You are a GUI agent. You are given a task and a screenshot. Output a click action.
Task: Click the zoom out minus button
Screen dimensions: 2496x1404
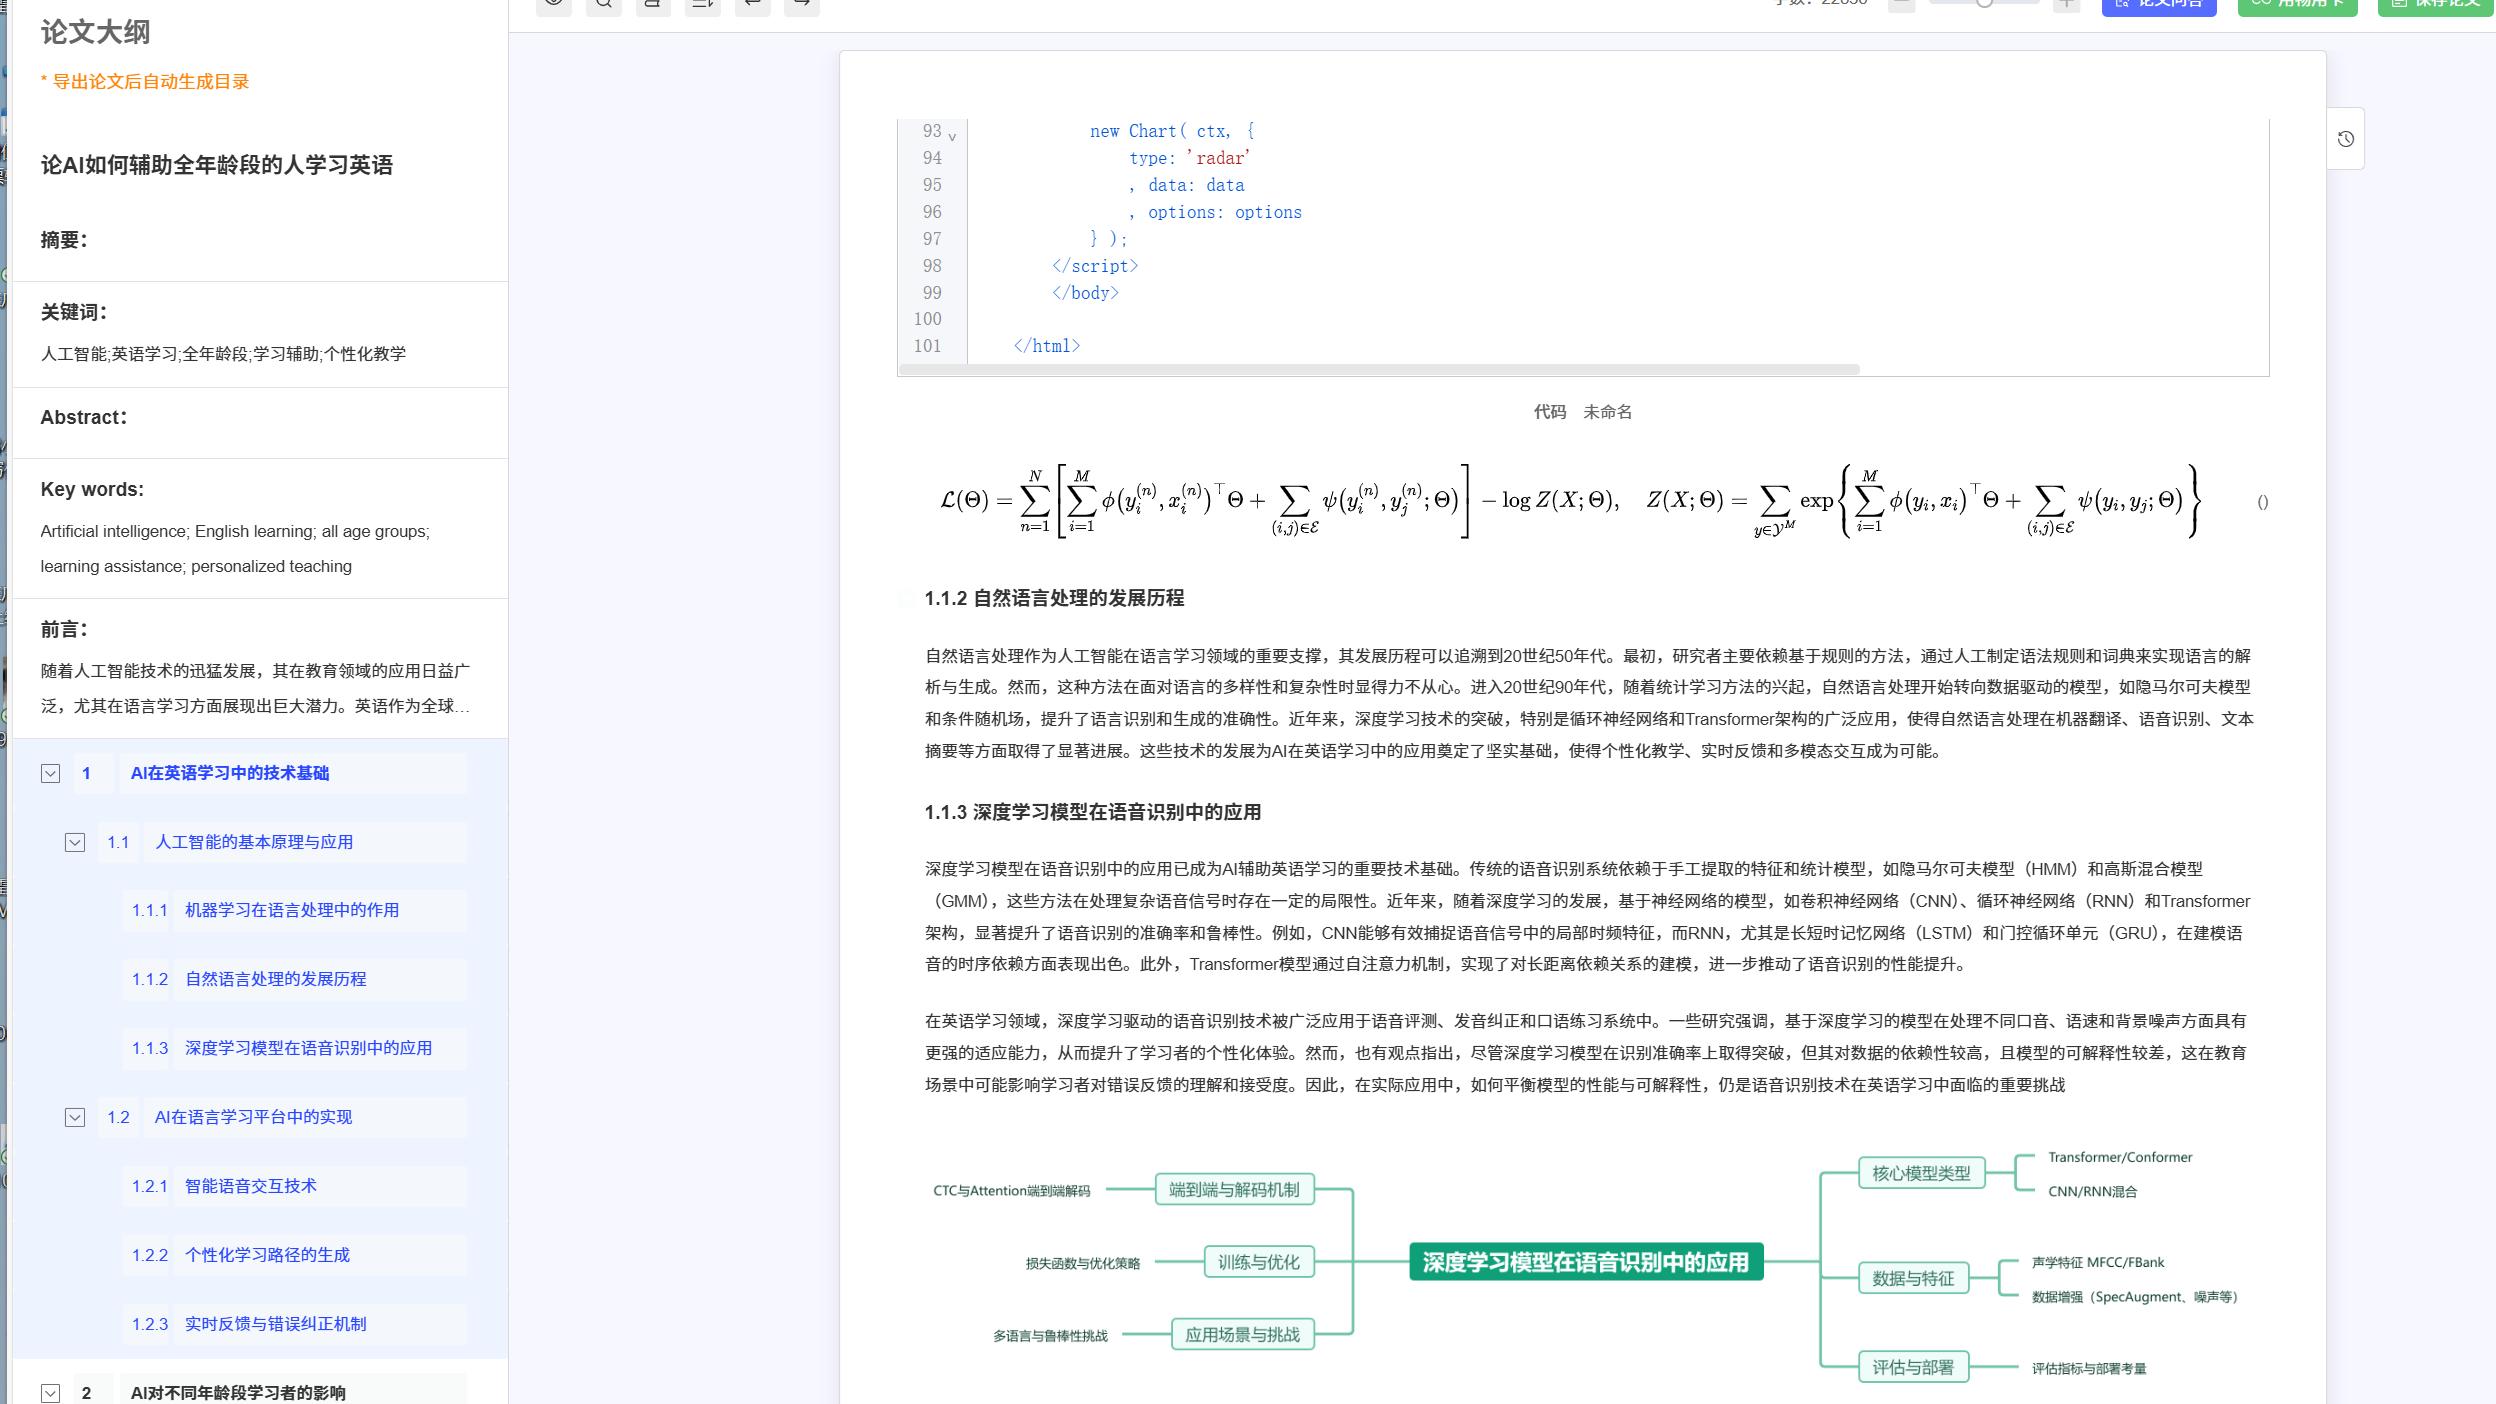tap(1901, 5)
